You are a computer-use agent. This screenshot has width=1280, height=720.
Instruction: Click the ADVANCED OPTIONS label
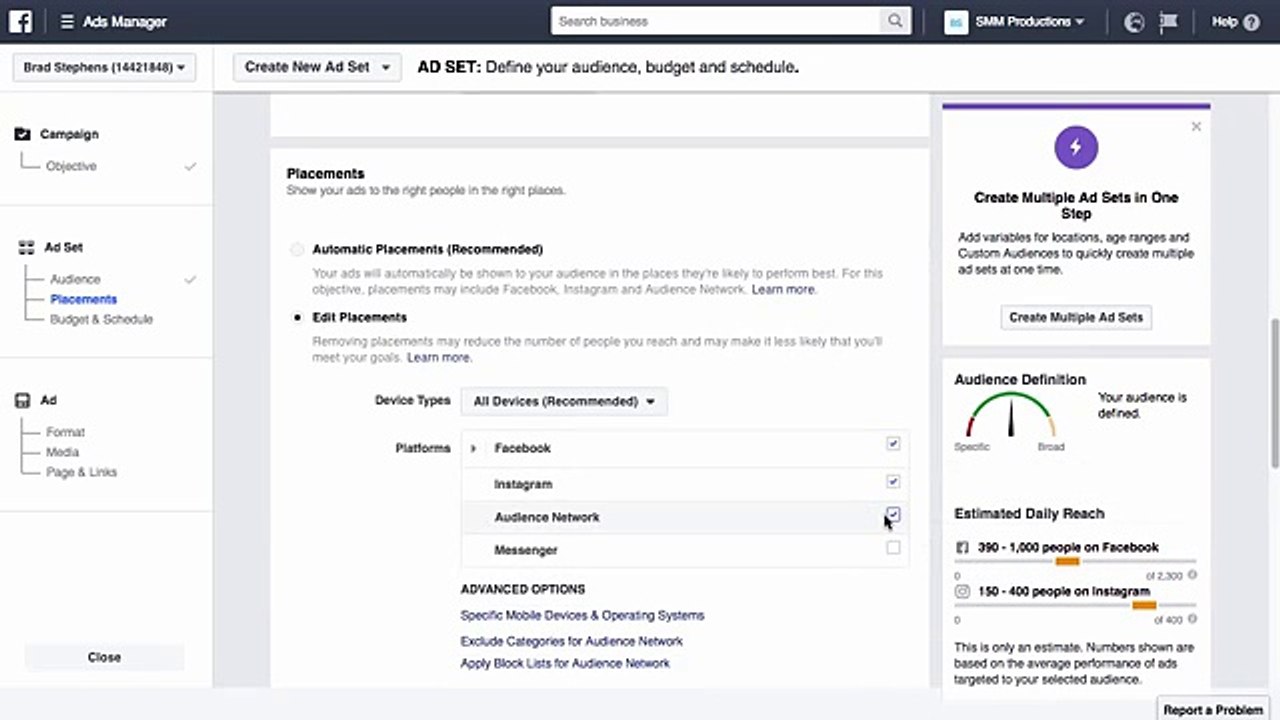pyautogui.click(x=523, y=589)
